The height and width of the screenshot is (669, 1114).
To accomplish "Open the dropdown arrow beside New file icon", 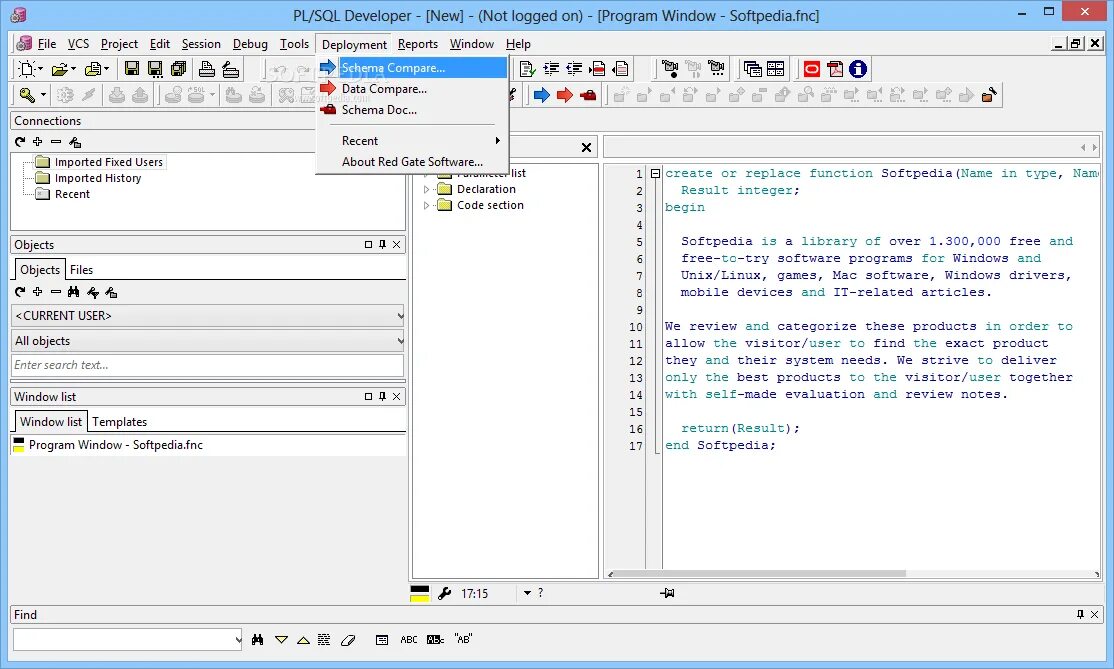I will coord(40,69).
